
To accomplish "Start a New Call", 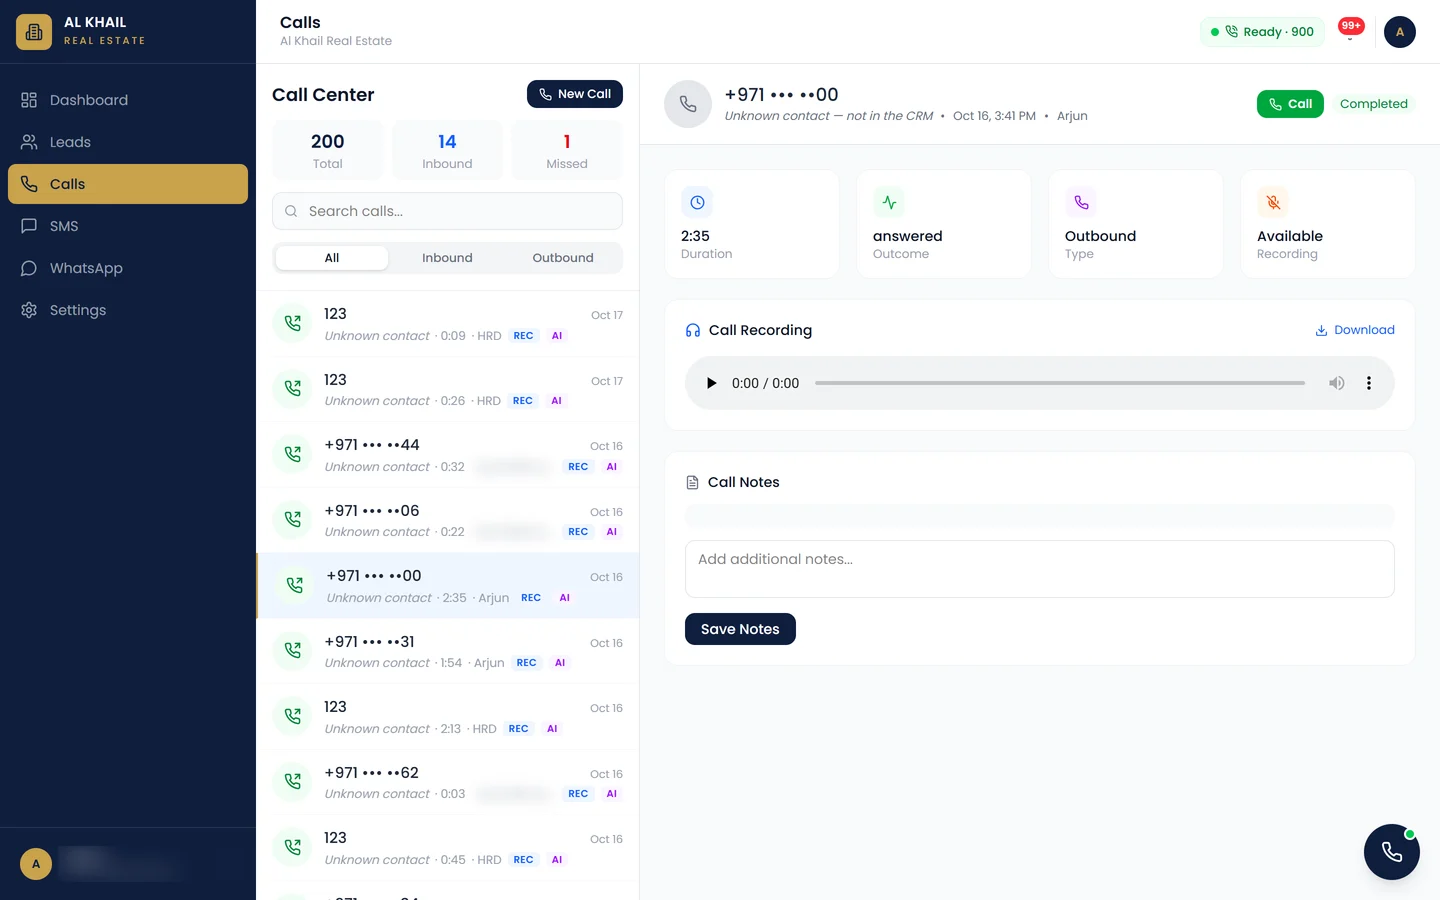I will (575, 94).
